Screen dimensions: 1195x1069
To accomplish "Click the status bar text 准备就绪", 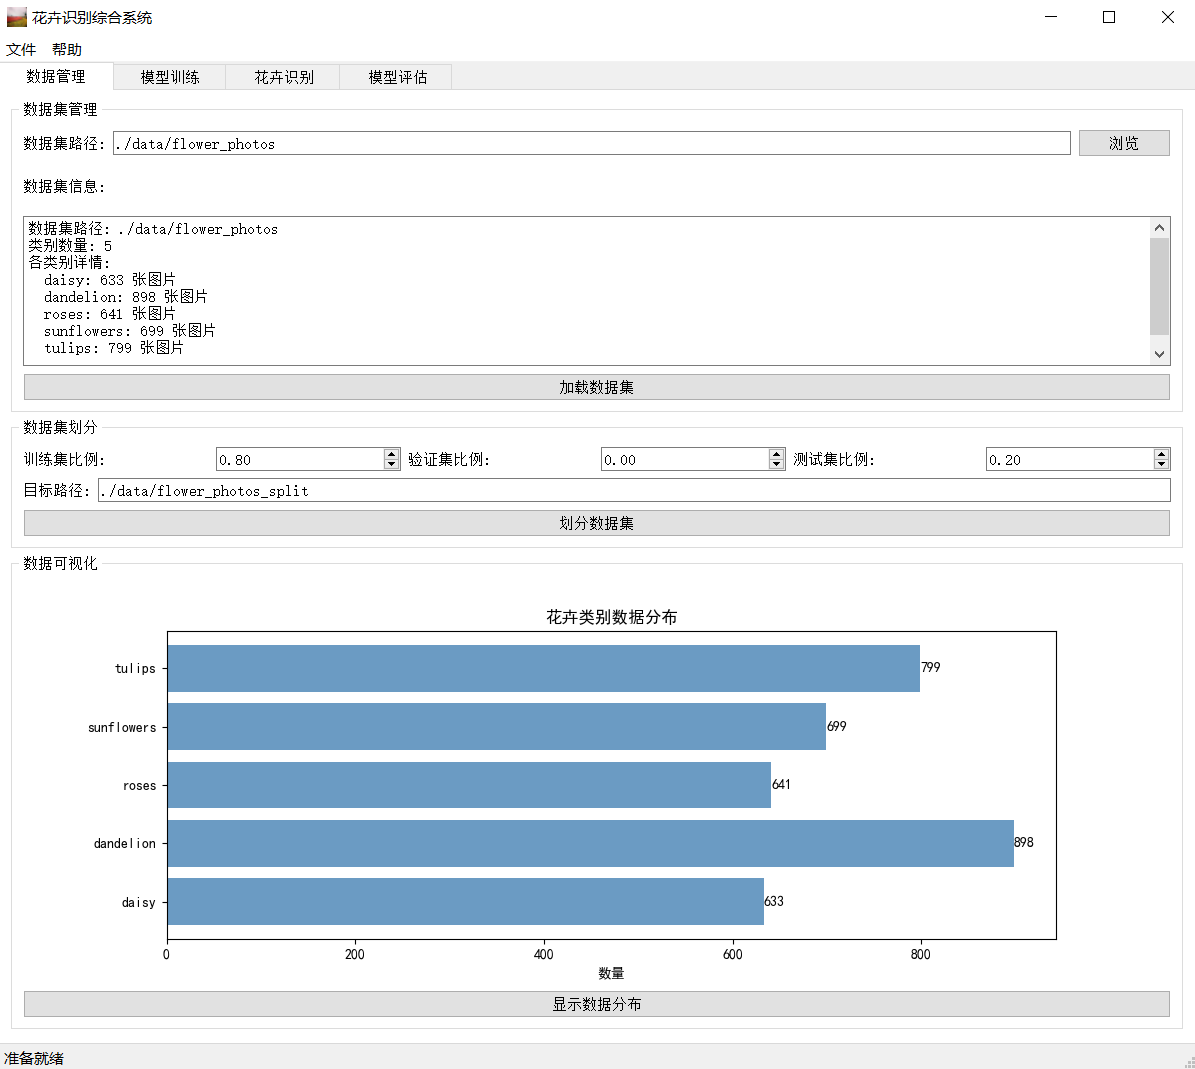I will (x=34, y=1058).
